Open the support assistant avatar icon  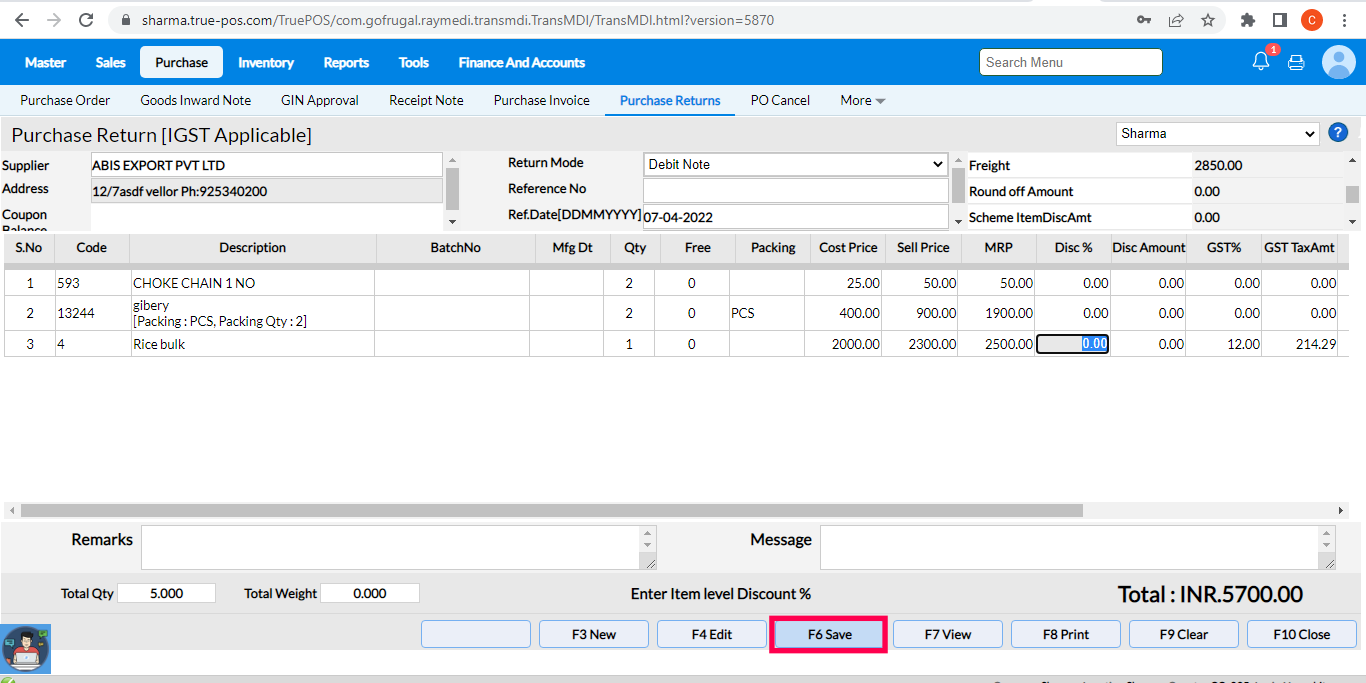pos(26,648)
